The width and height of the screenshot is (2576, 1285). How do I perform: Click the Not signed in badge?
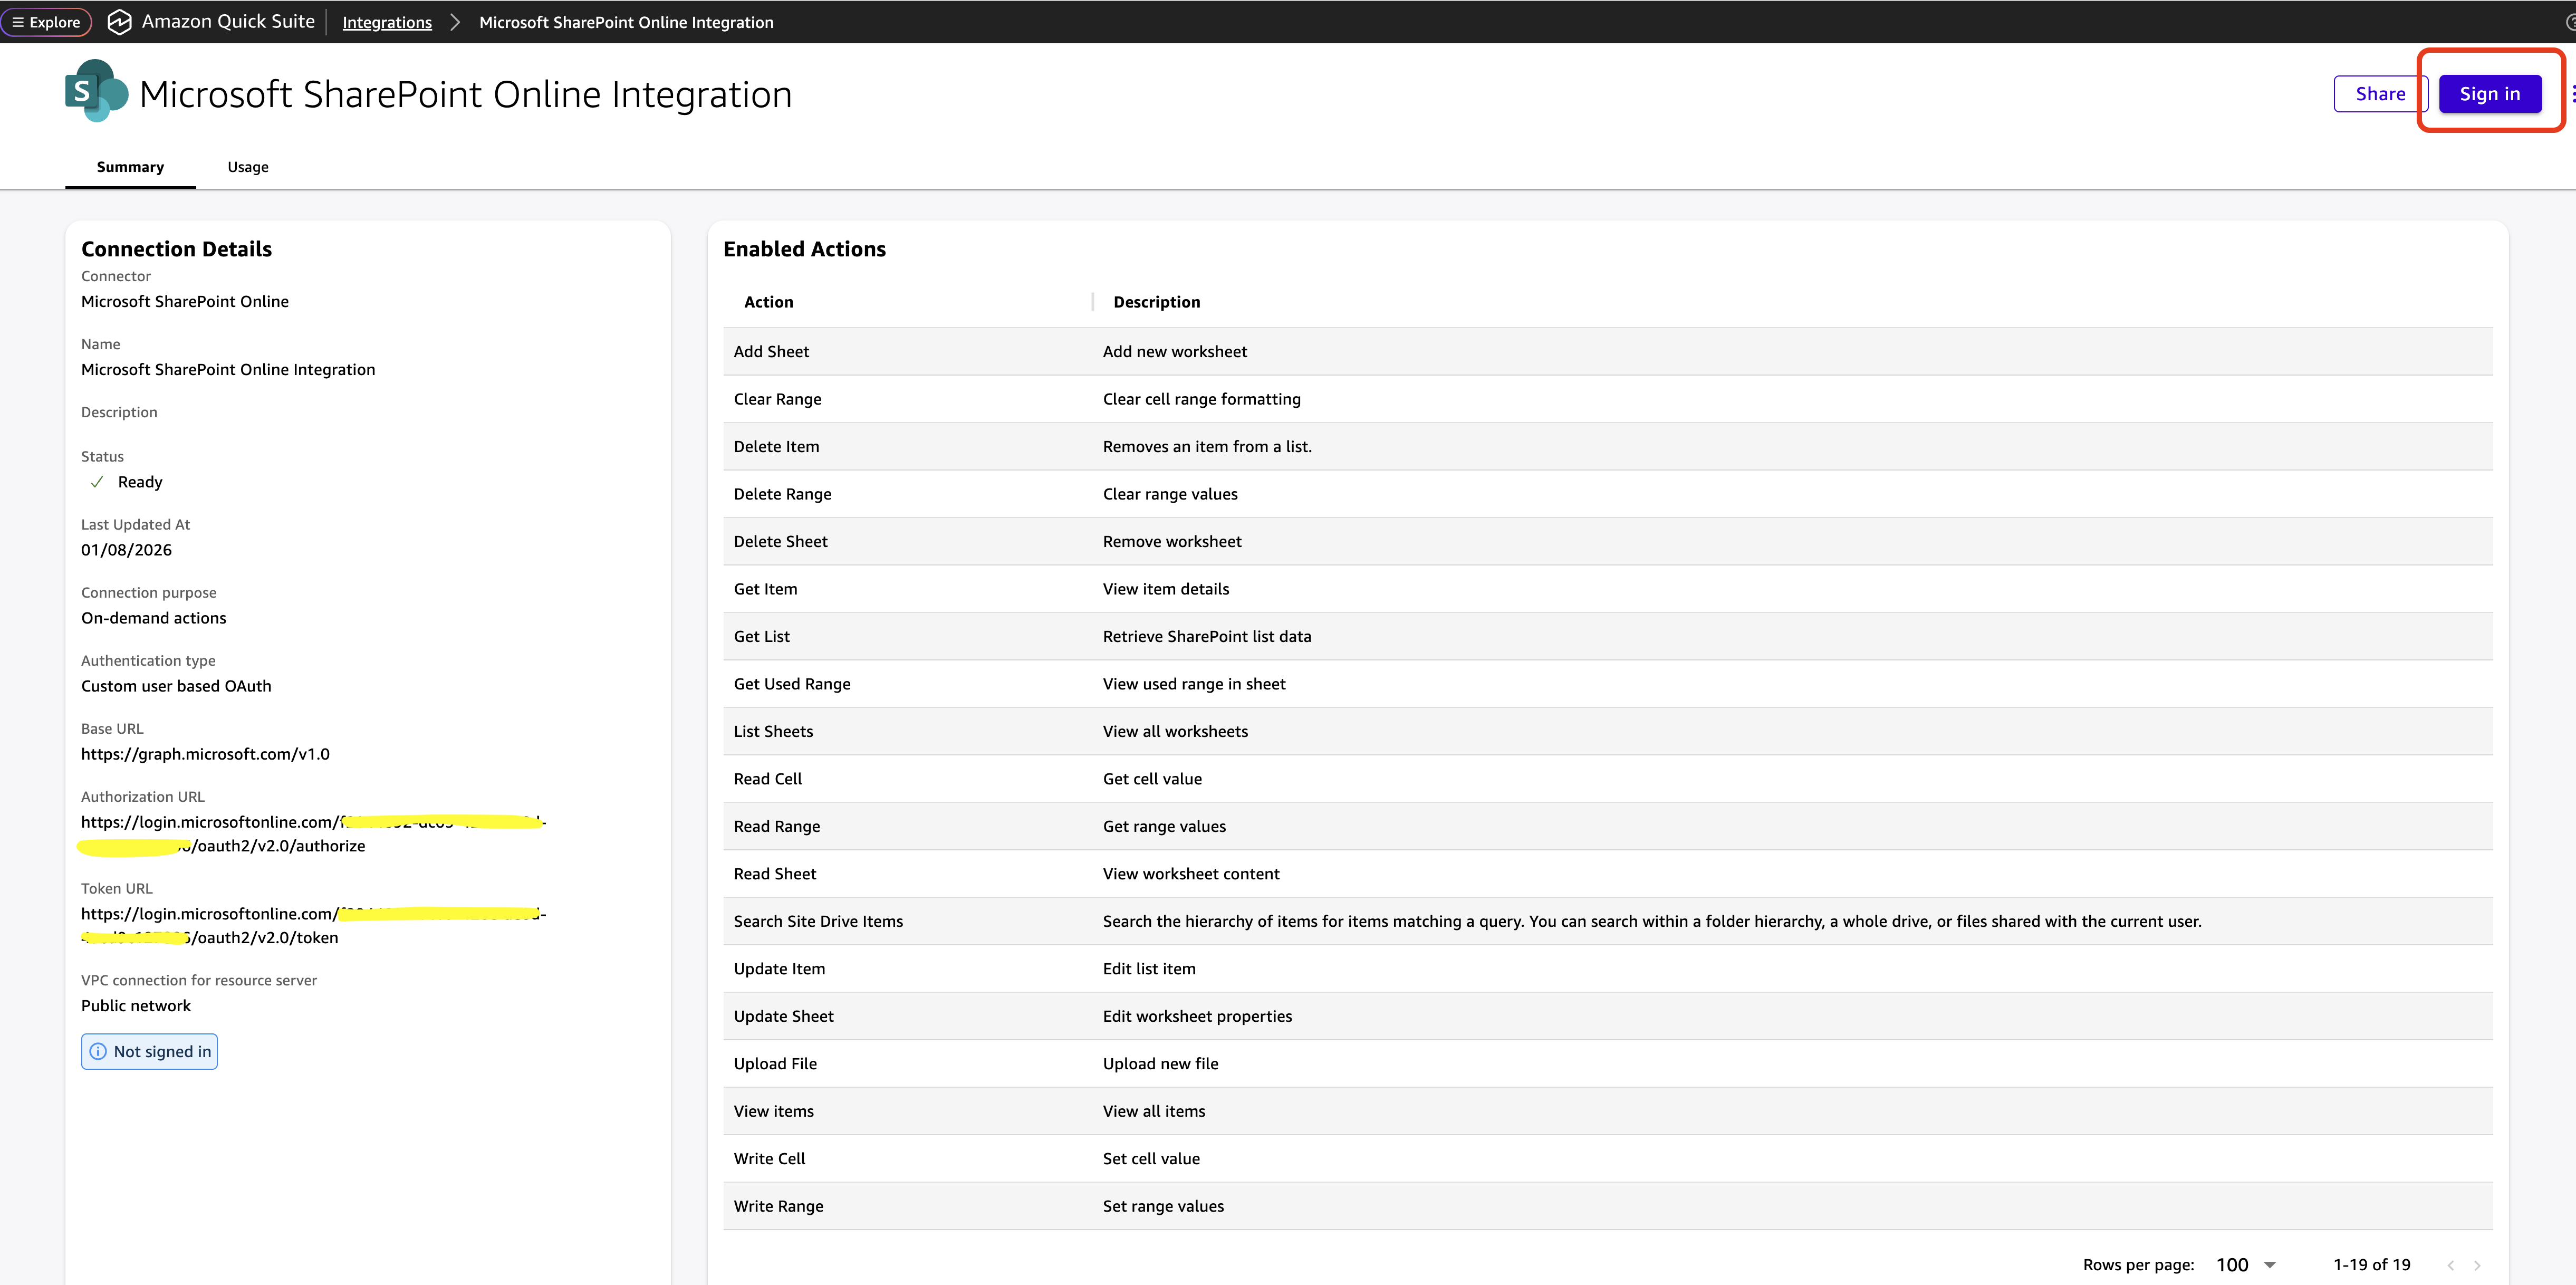coord(149,1051)
